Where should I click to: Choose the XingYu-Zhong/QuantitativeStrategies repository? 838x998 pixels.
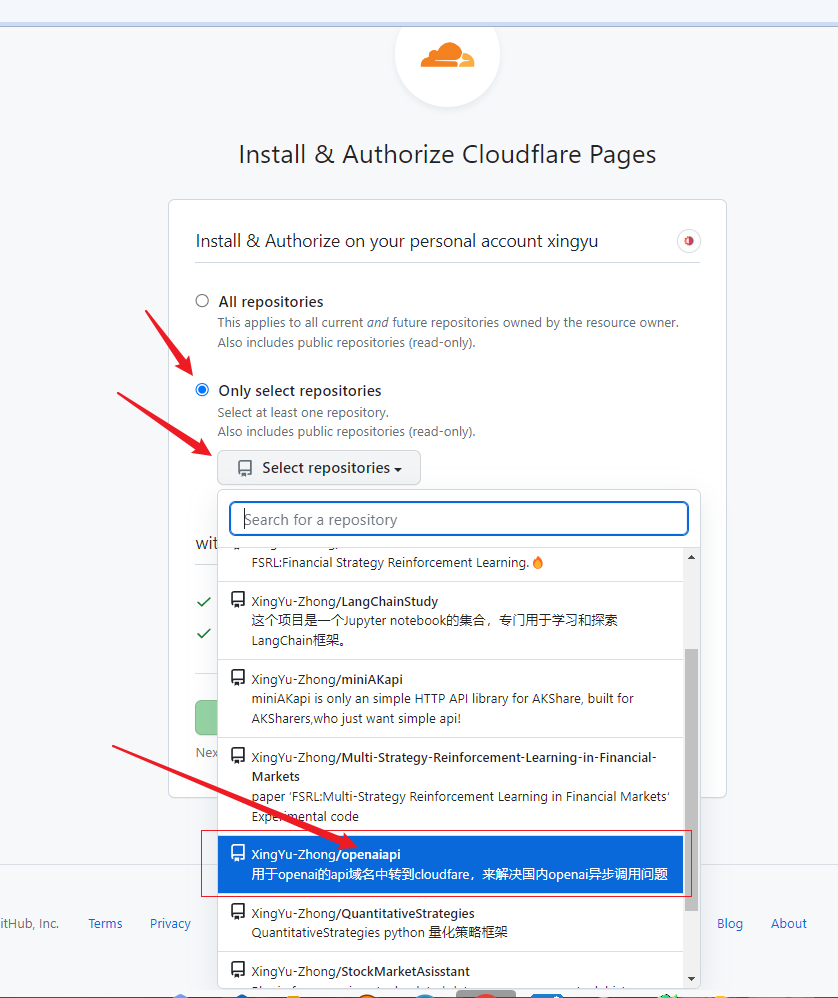pyautogui.click(x=450, y=923)
